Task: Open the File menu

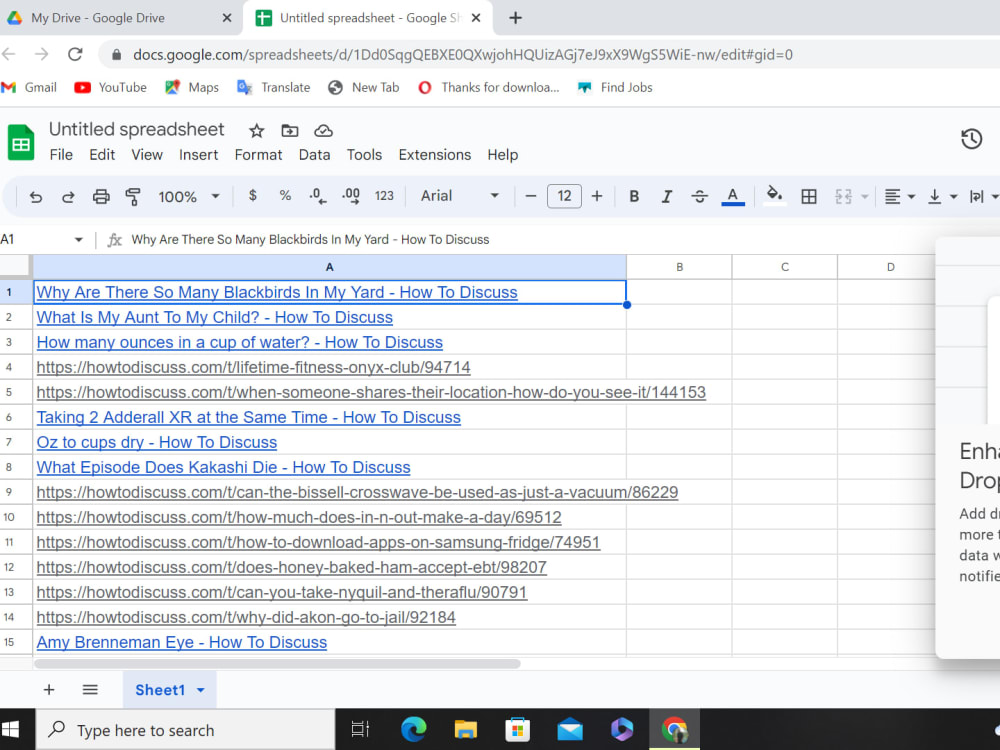Action: [61, 155]
